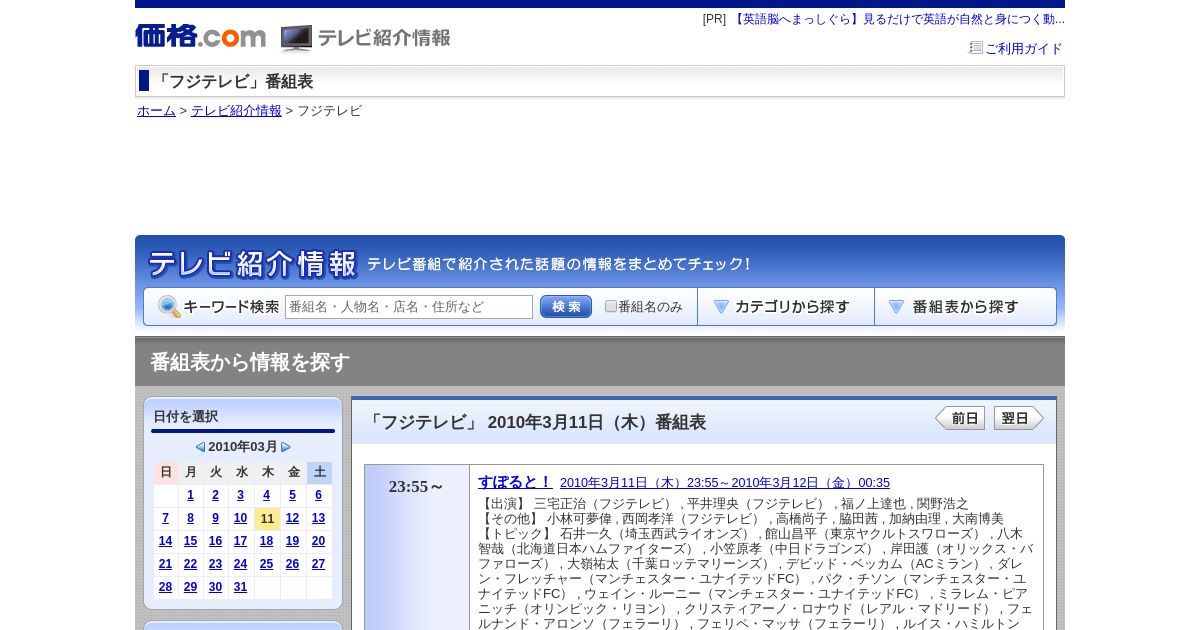This screenshot has width=1200, height=630.
Task: Select March 19 in calendar
Action: click(292, 541)
